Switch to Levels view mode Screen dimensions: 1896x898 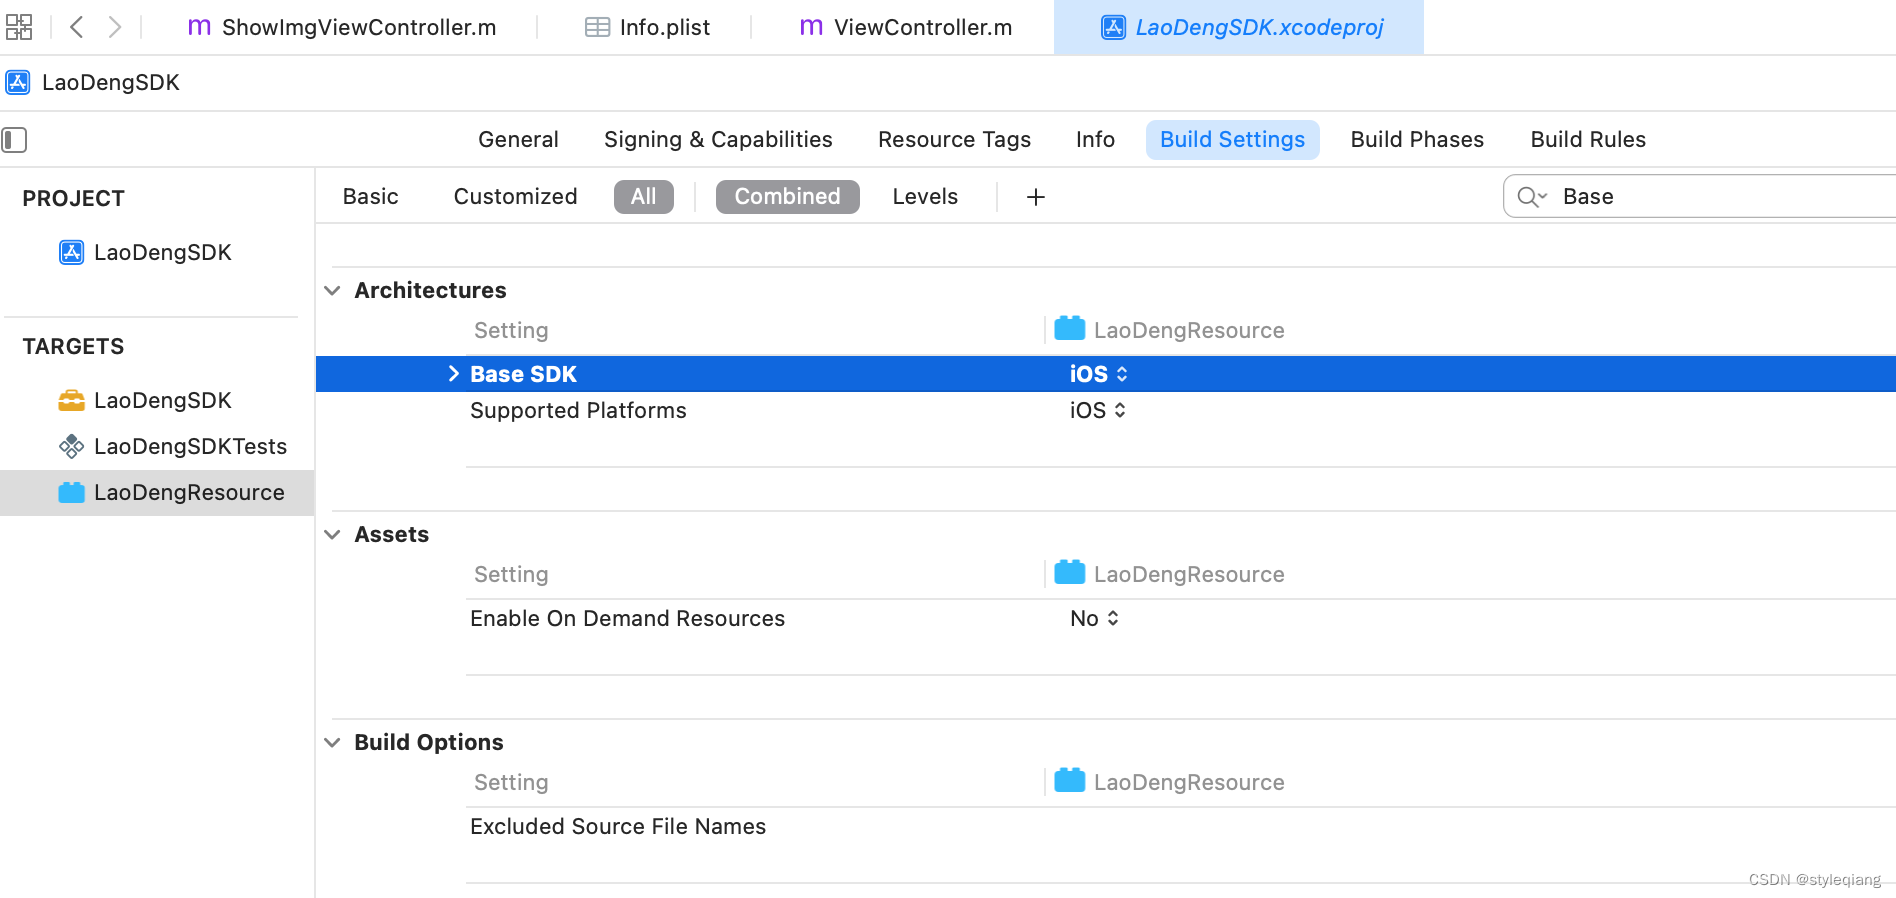(925, 196)
